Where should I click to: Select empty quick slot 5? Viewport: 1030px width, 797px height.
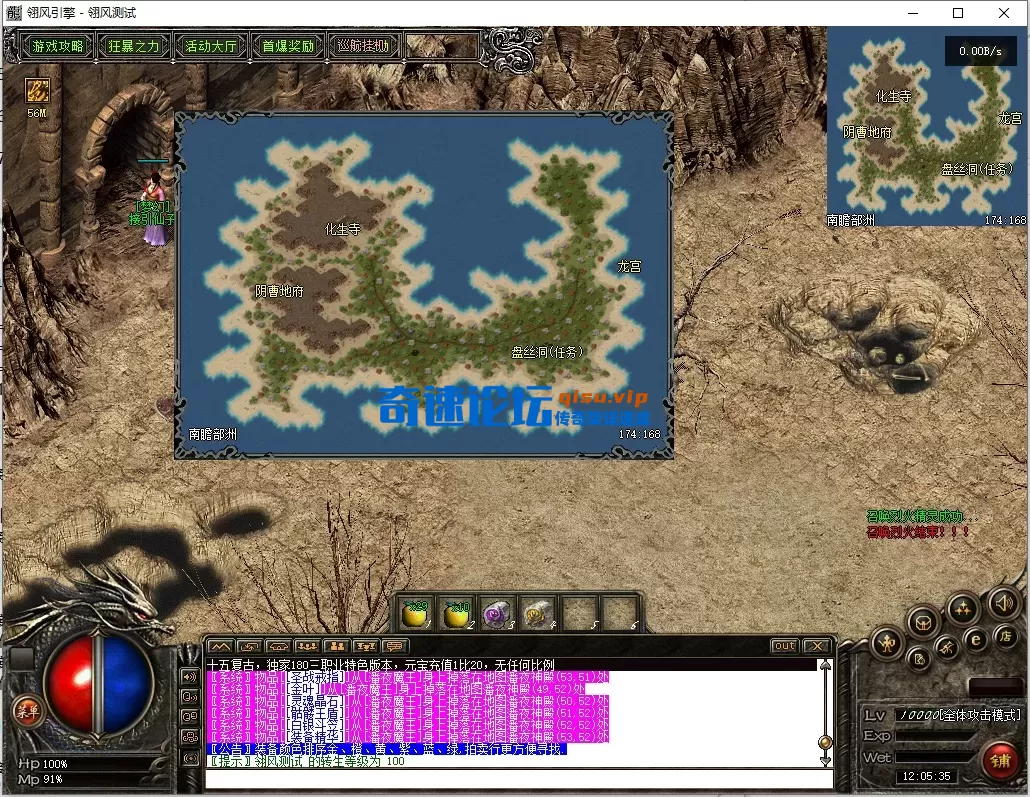579,614
